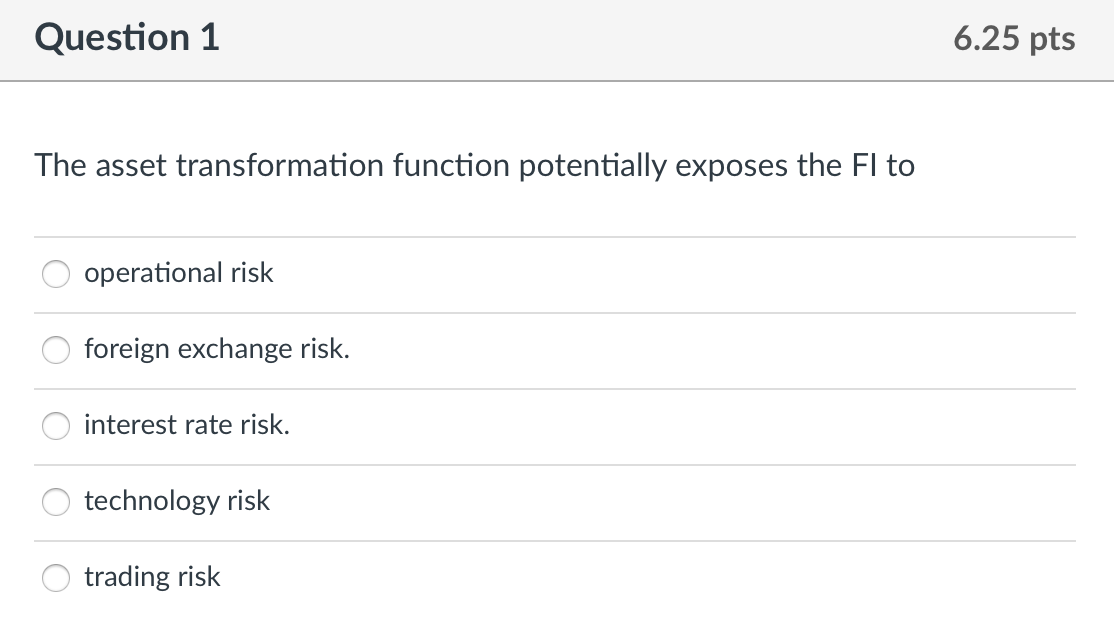Select the trading risk radio button
1114x636 pixels.
click(56, 578)
